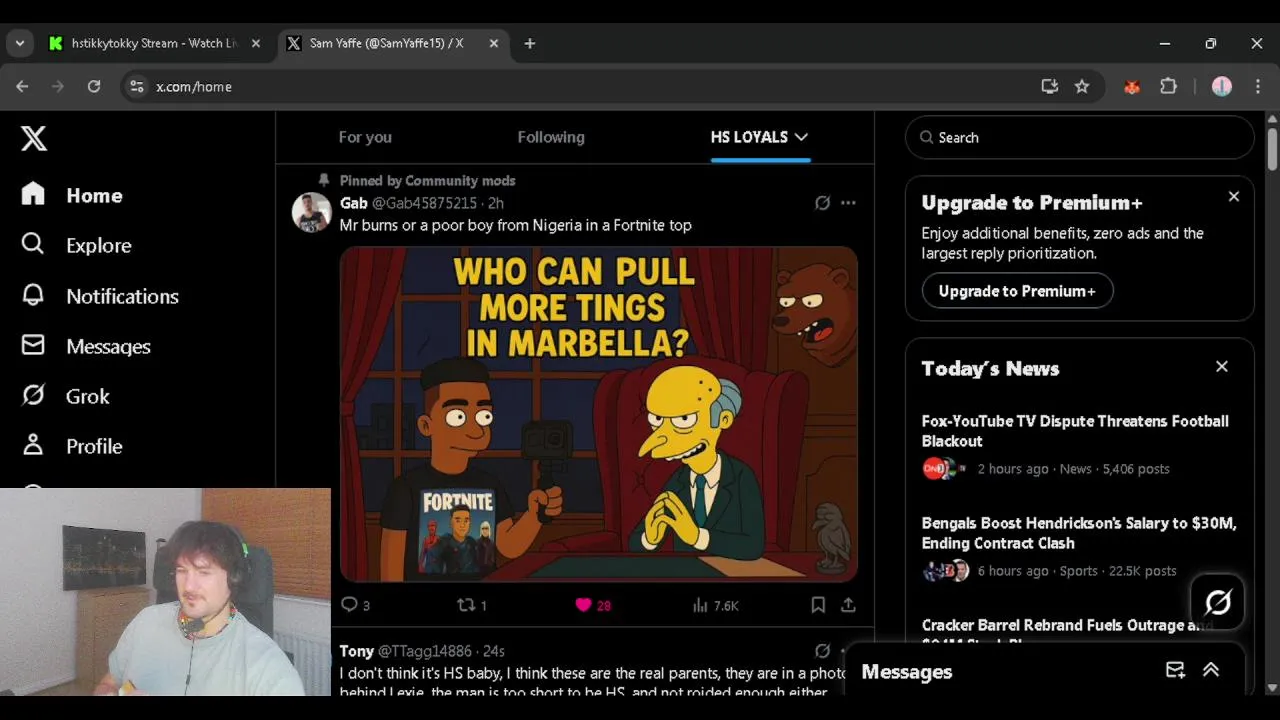Viewport: 1280px width, 720px height.
Task: Click Tony's username link
Action: (424, 651)
